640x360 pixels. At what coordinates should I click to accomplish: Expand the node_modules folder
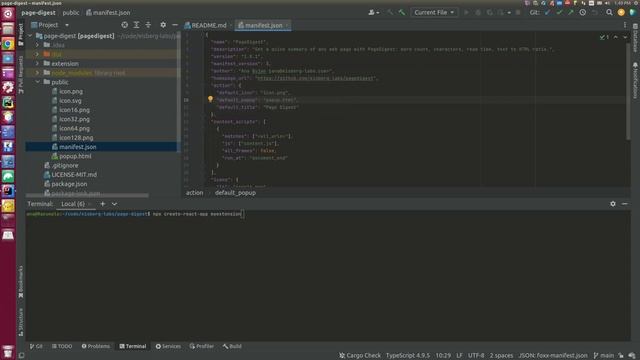tap(38, 73)
